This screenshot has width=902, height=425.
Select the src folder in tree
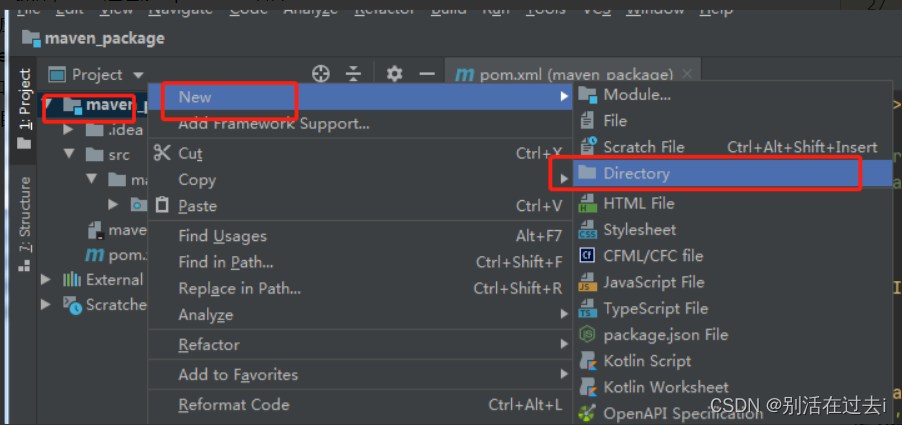pos(108,155)
